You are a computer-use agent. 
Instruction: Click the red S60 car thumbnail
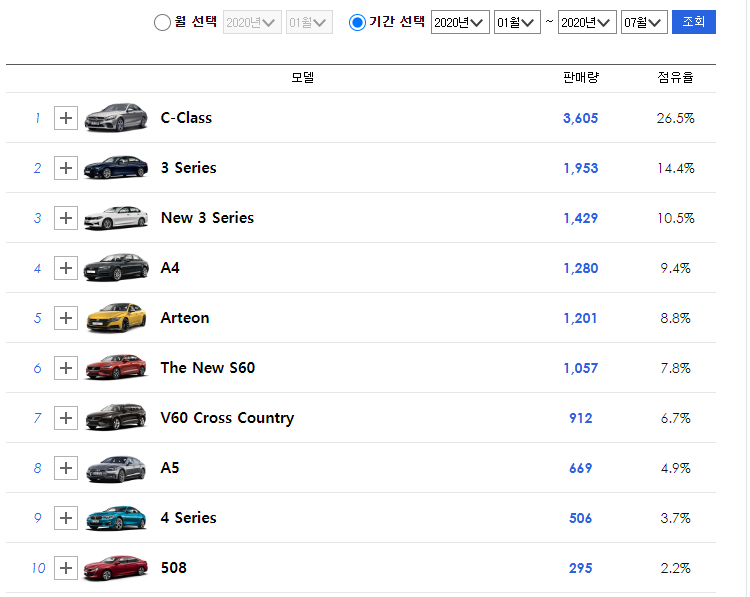116,367
